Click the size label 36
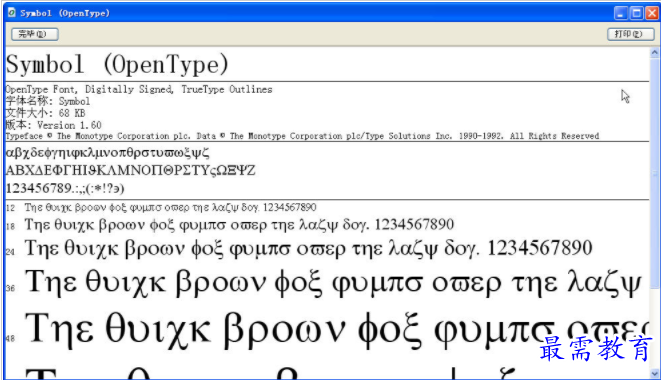This screenshot has width=661, height=380. tap(11, 288)
